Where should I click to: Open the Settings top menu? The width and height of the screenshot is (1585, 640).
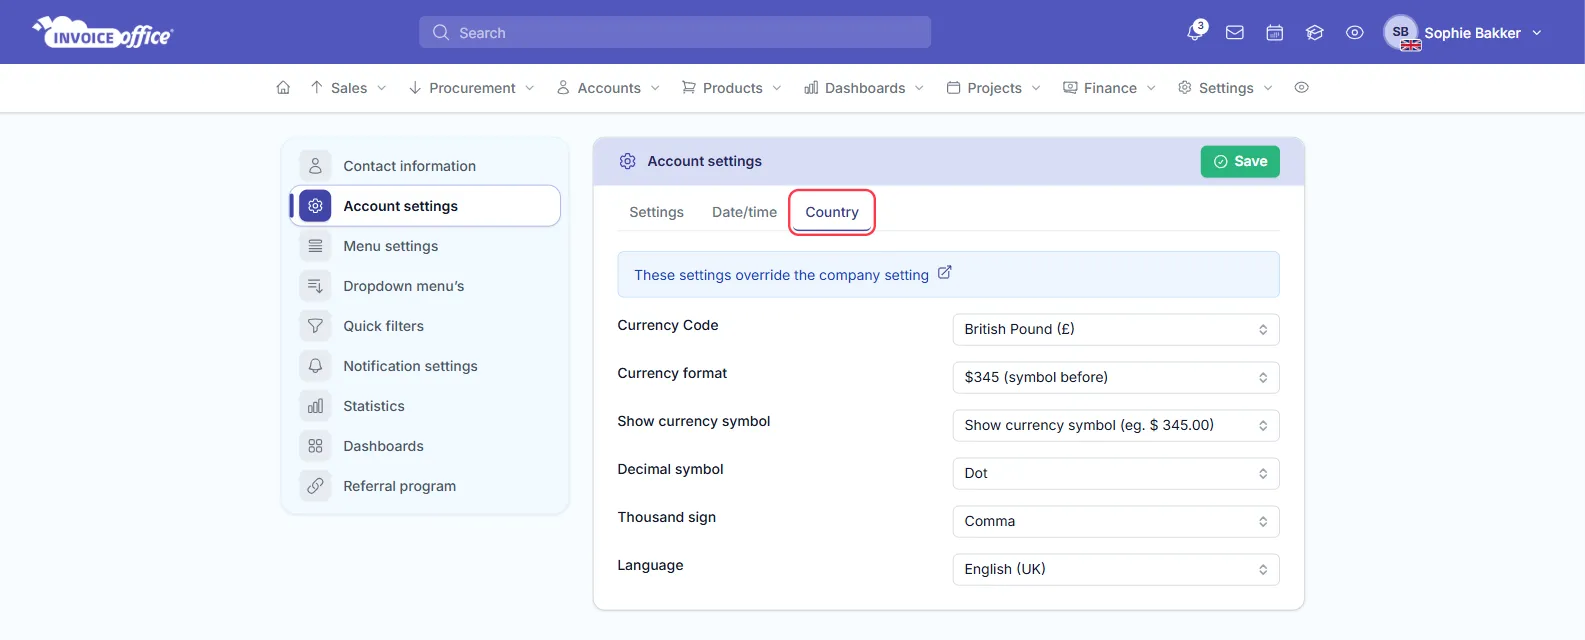(1225, 88)
